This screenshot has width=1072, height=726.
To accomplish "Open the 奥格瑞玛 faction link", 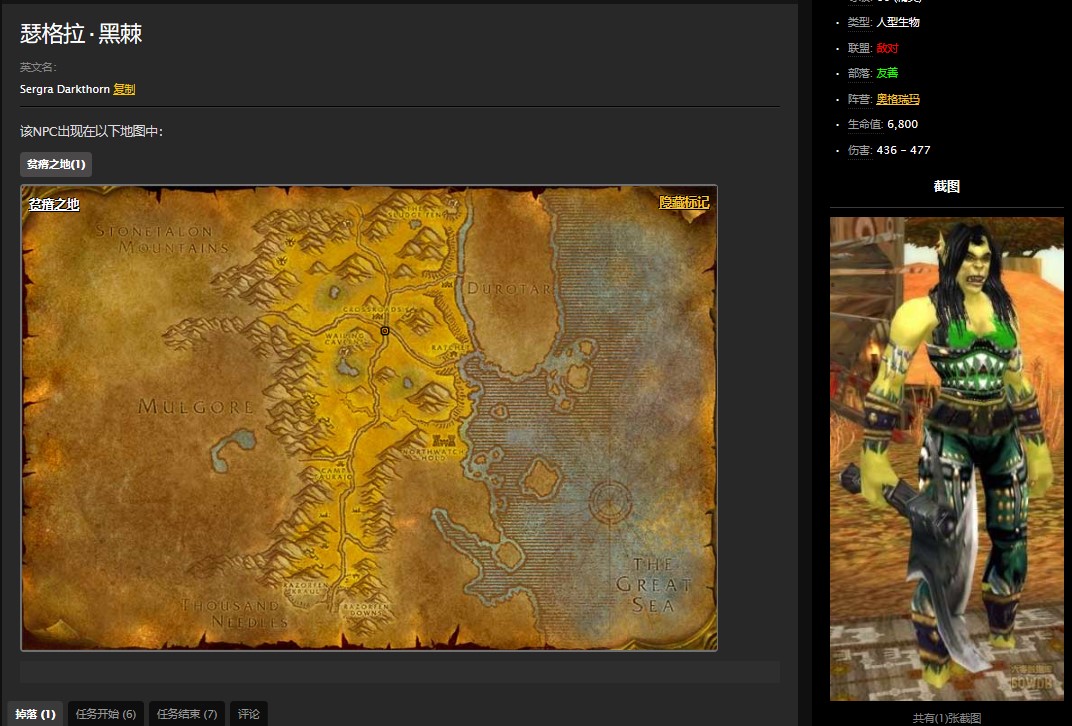I will (897, 99).
